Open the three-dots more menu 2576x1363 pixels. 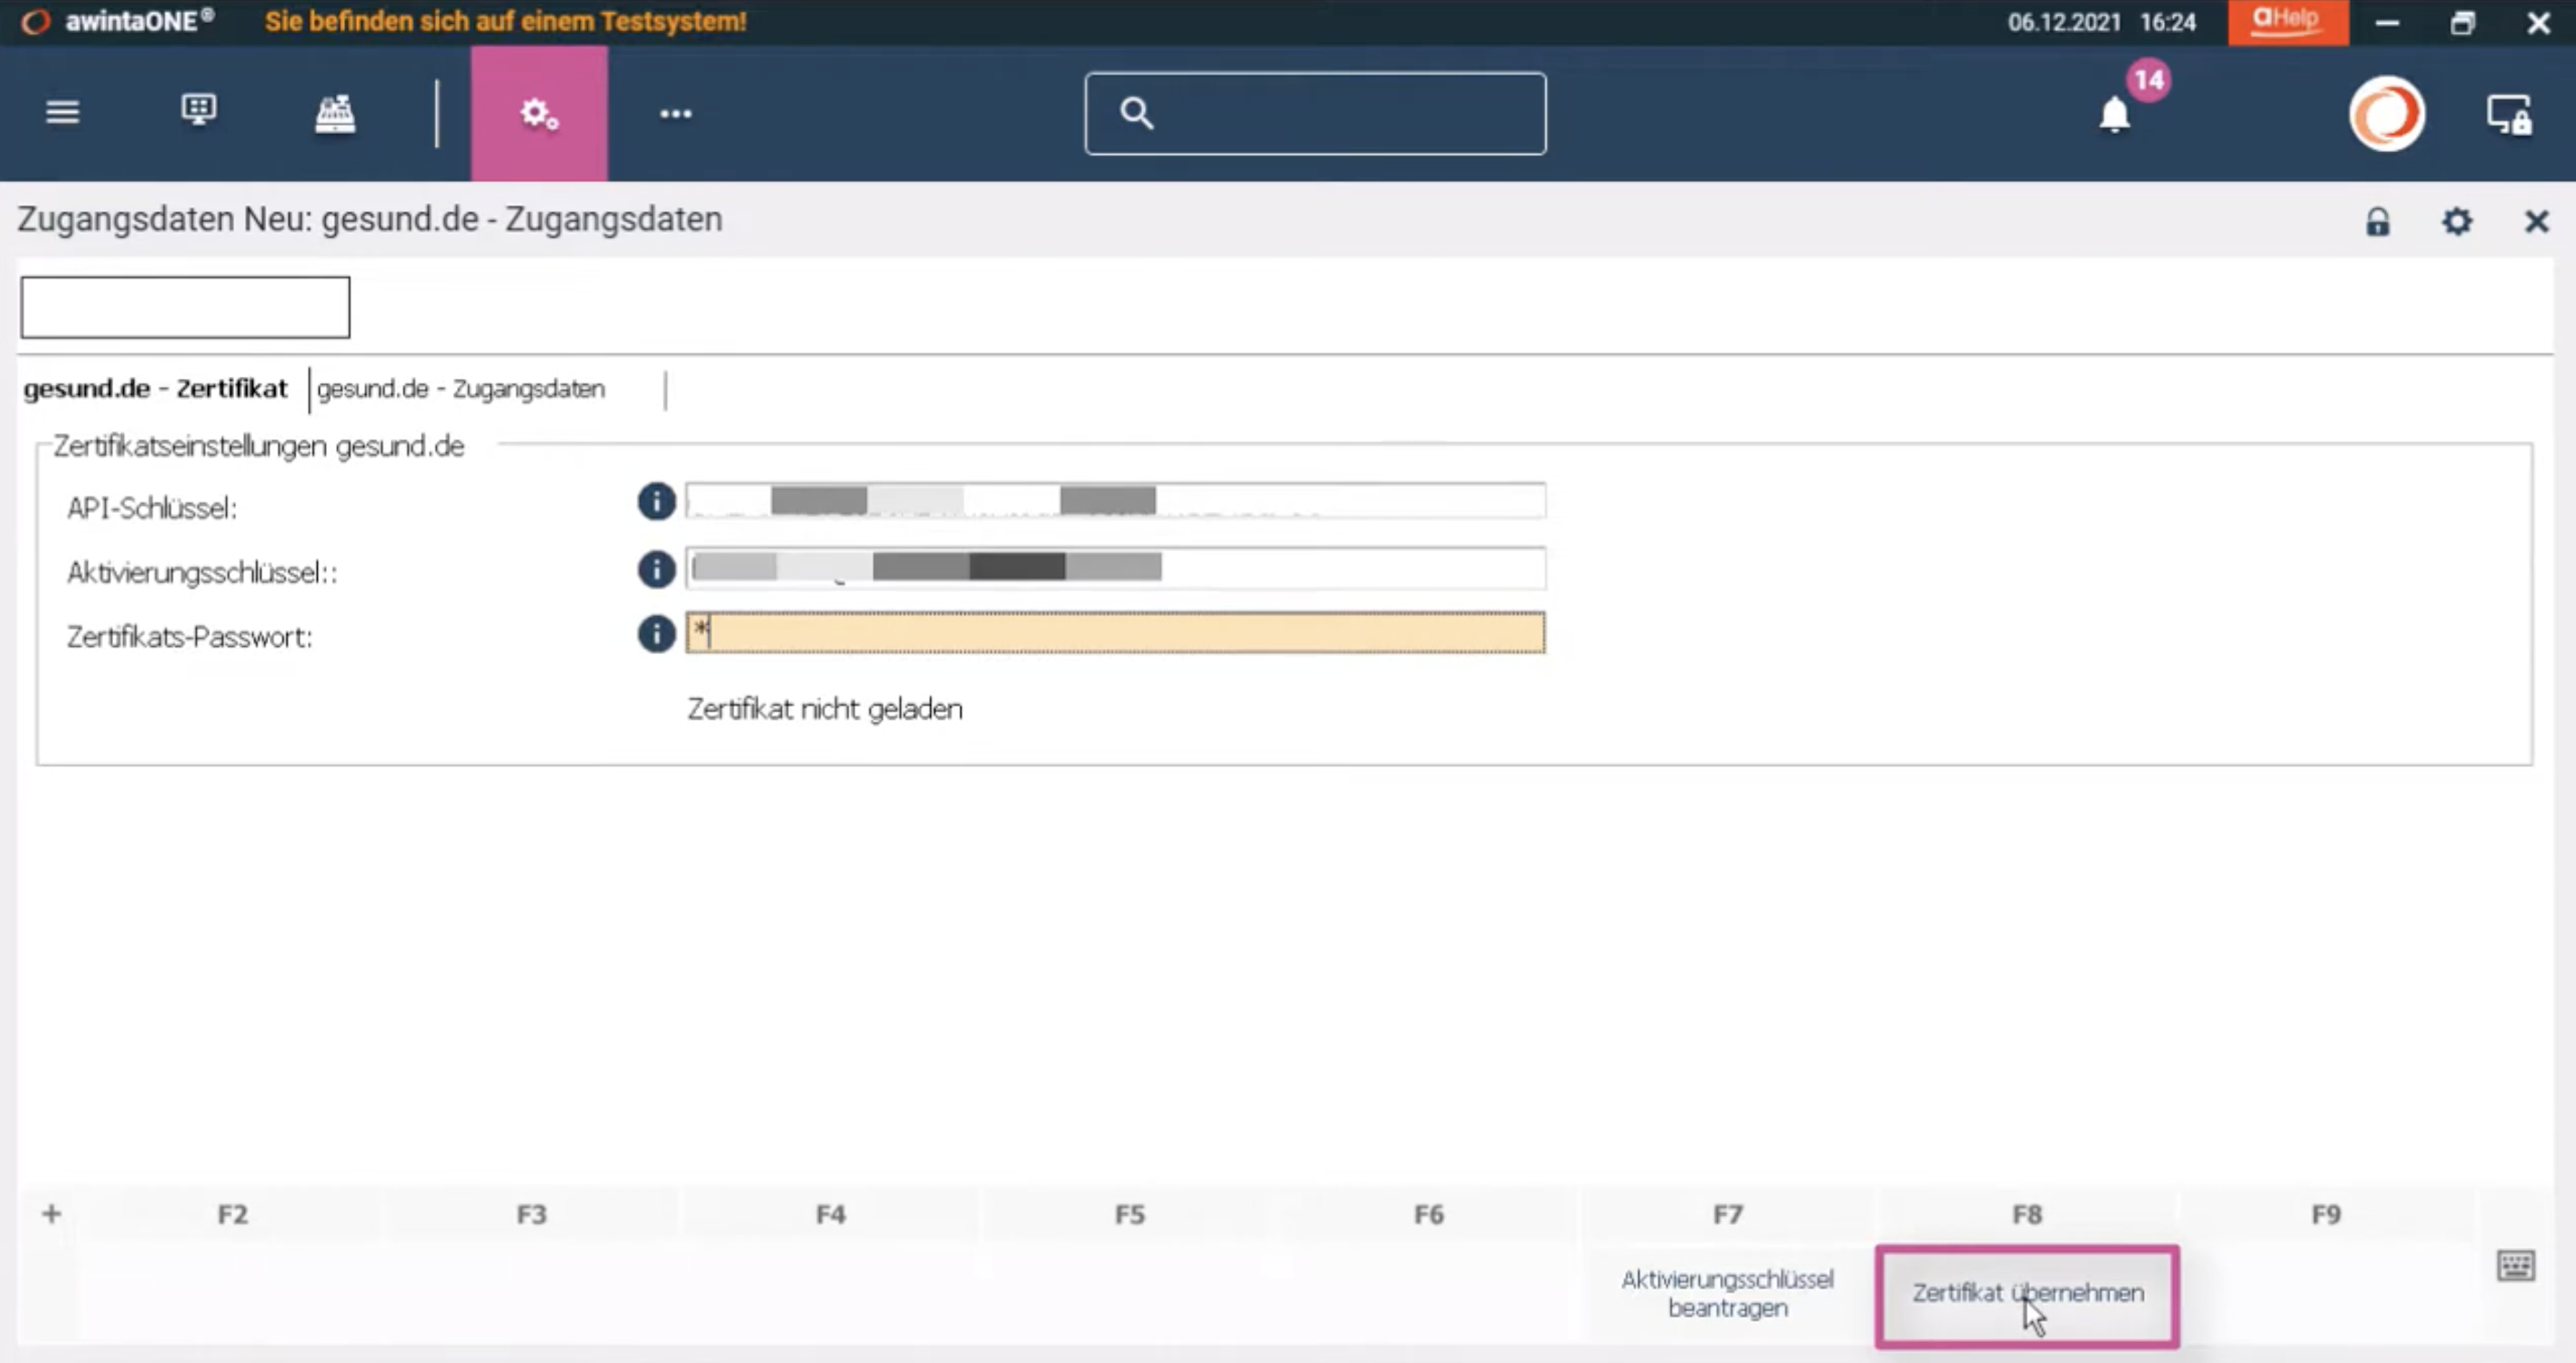[x=676, y=114]
